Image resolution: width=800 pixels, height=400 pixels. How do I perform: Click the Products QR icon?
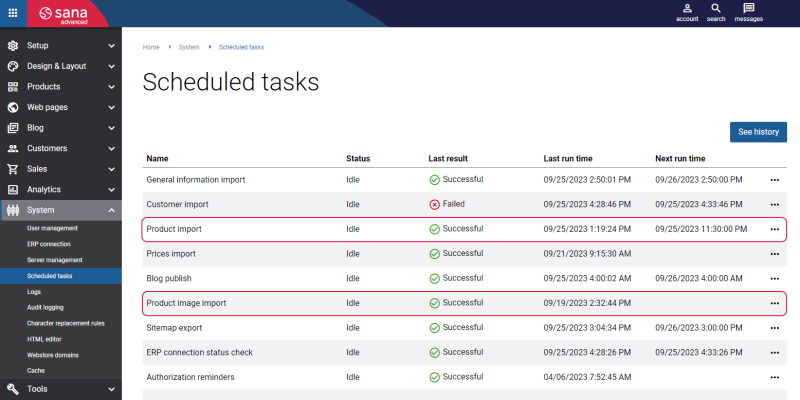(x=13, y=87)
